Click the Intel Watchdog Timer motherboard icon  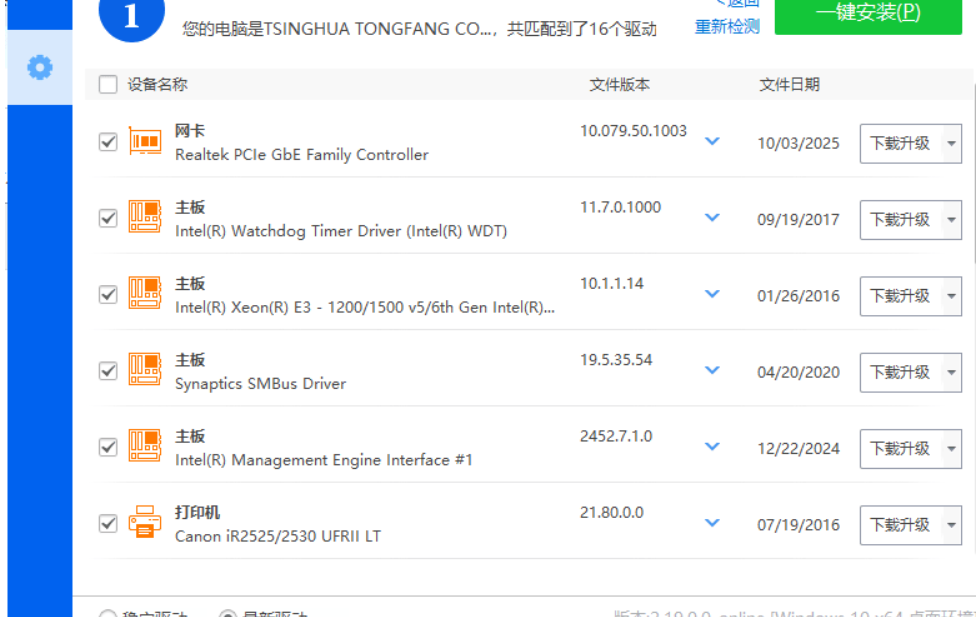click(x=144, y=218)
